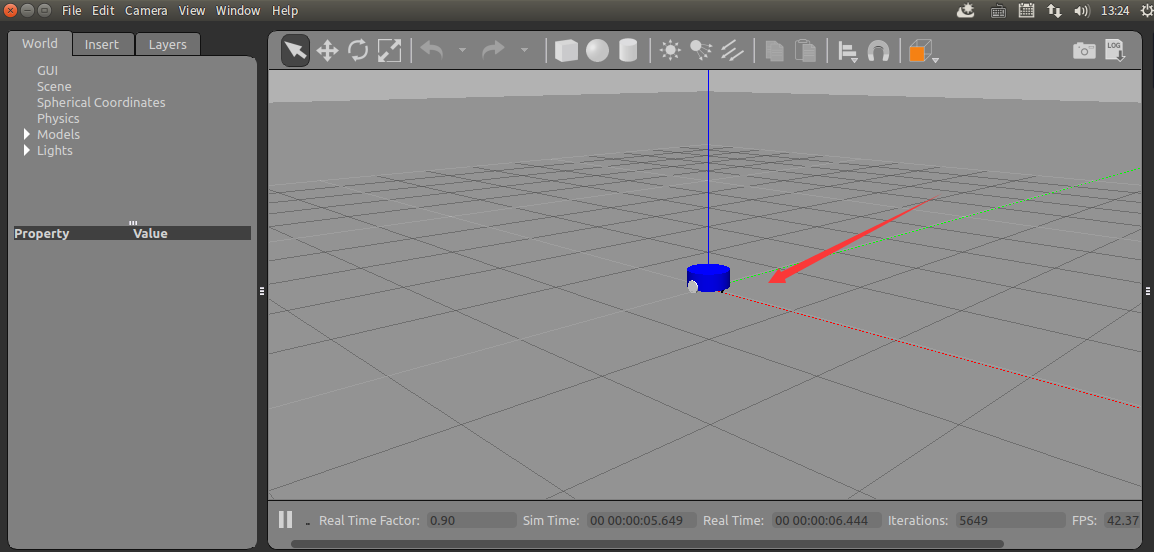This screenshot has height=552, width=1154.
Task: Insert a box shape
Action: 566,51
